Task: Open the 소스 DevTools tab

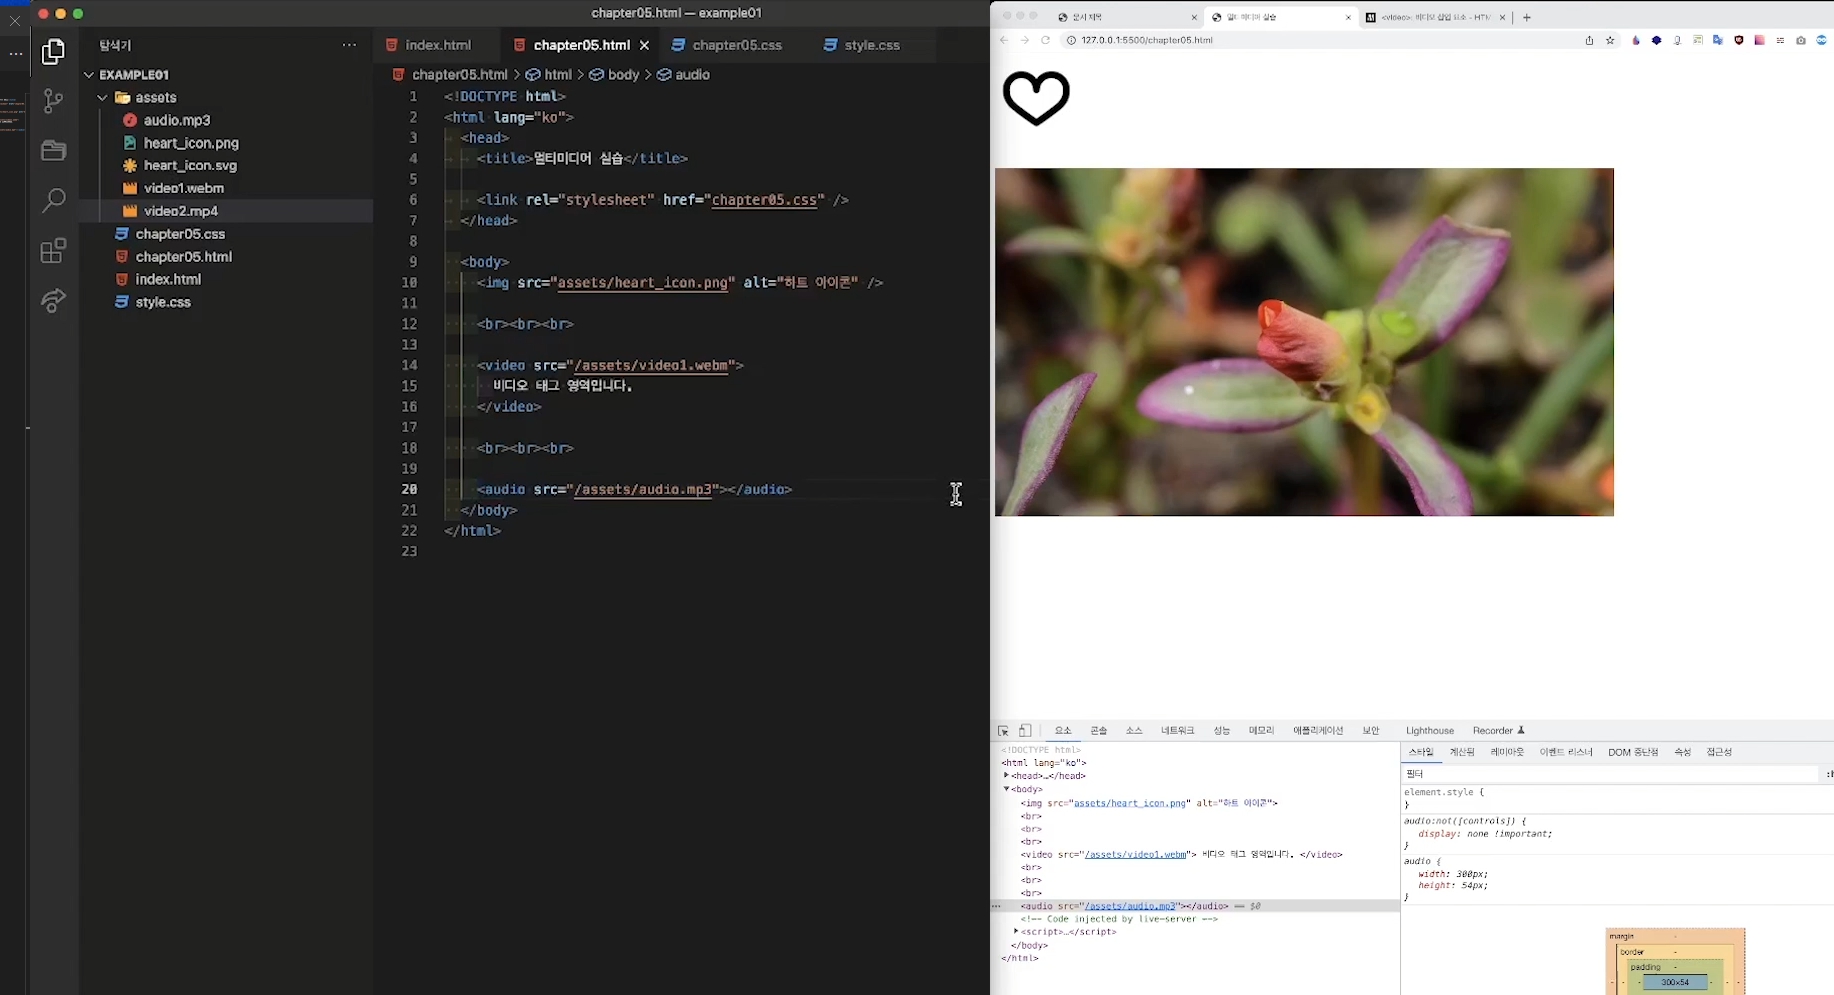Action: pyautogui.click(x=1134, y=731)
